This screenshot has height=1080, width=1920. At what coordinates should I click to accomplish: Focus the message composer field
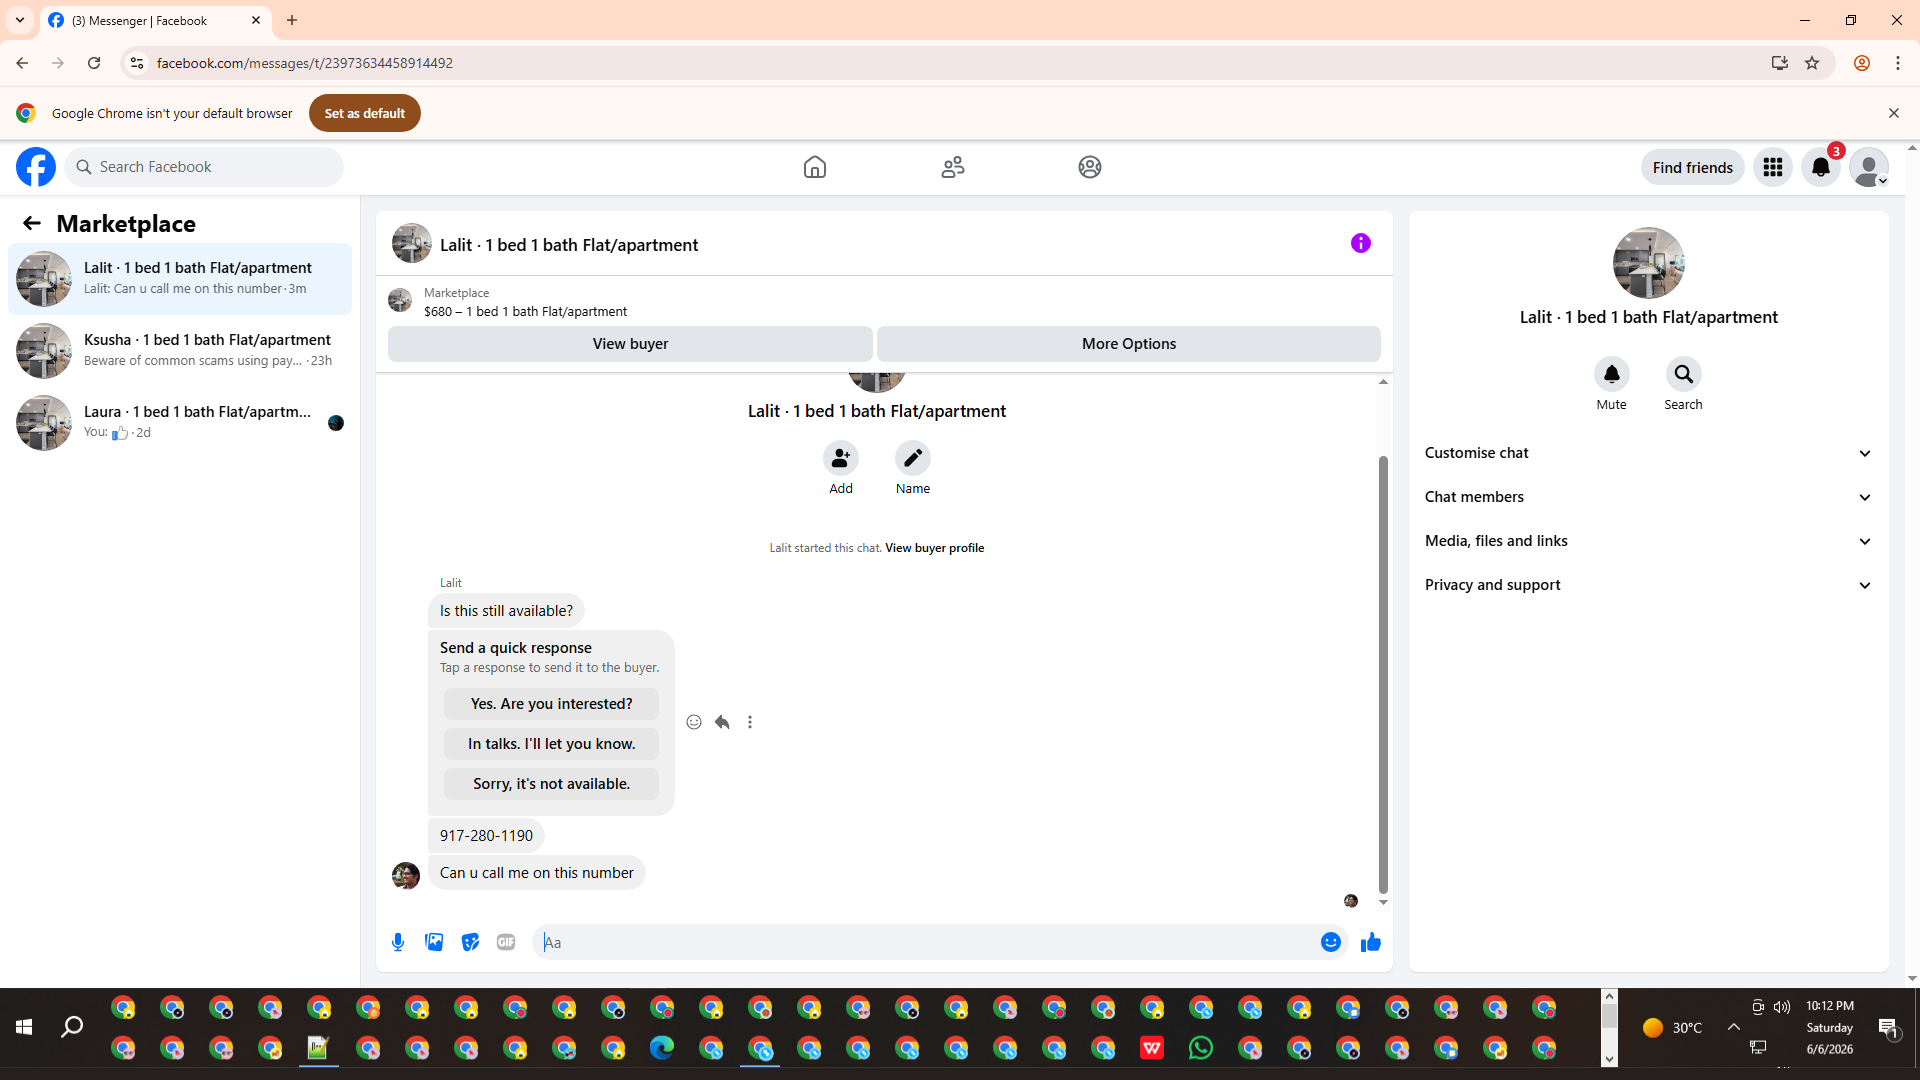[928, 942]
